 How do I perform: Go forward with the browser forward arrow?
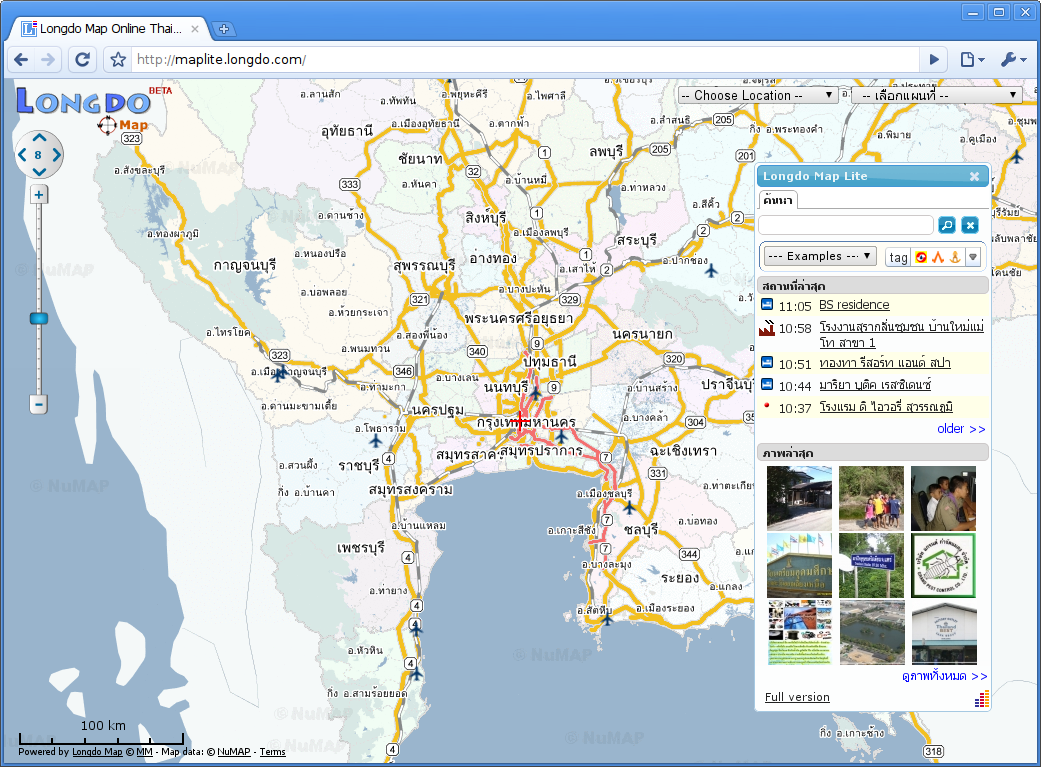click(x=48, y=60)
